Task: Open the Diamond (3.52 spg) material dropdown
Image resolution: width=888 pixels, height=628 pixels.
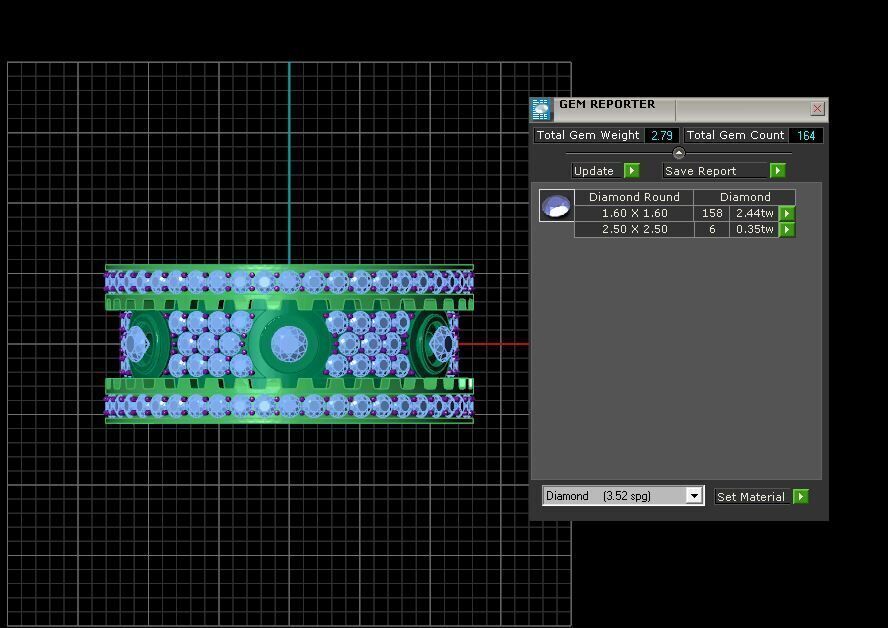Action: 694,496
